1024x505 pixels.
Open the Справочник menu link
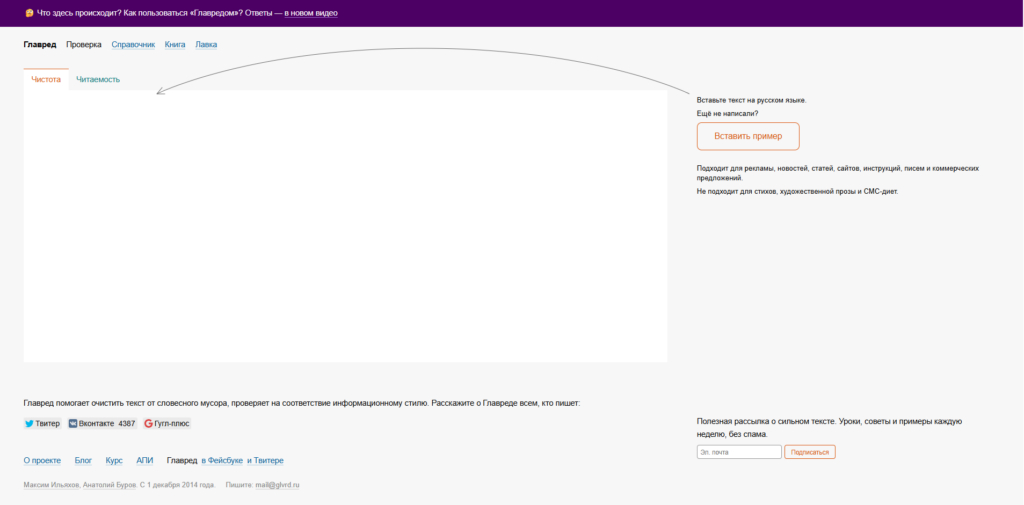[133, 44]
